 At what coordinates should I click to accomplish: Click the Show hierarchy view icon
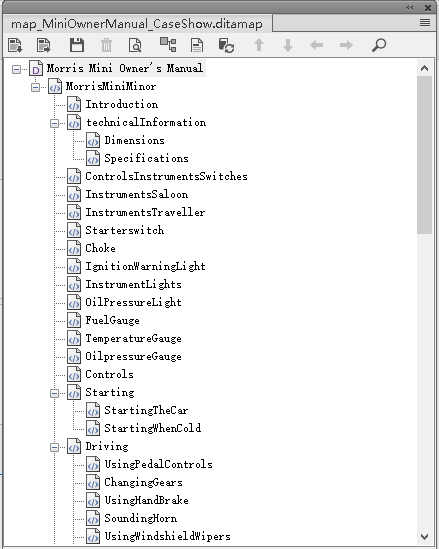pos(168,45)
